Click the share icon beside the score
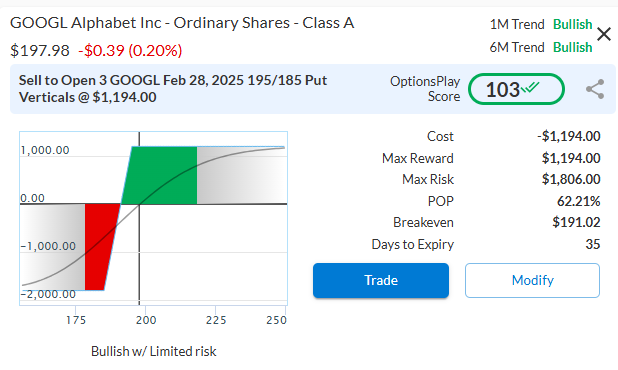The image size is (618, 370). tap(595, 89)
